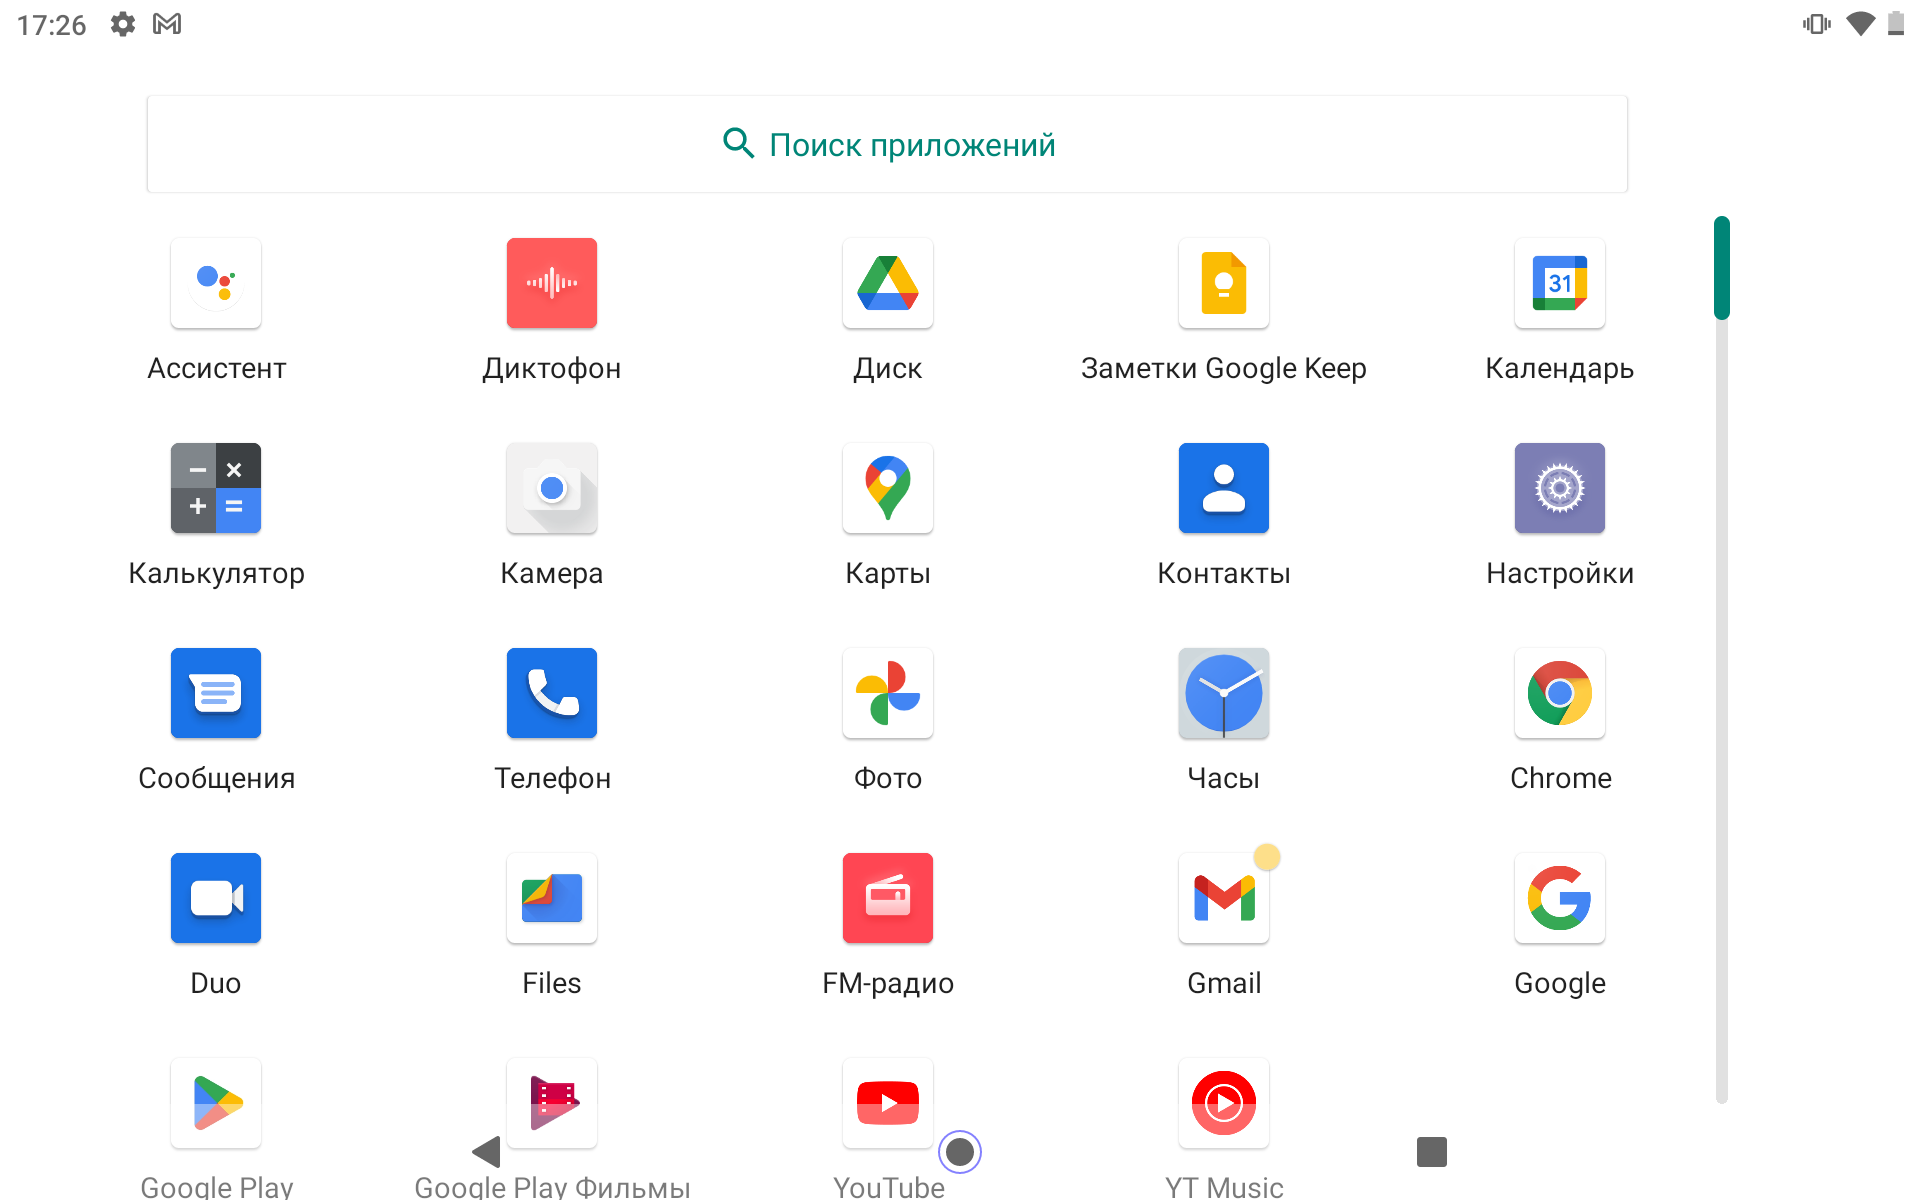Launch the Chrome browser
Screen dimensions: 1920x1200
coord(1560,694)
